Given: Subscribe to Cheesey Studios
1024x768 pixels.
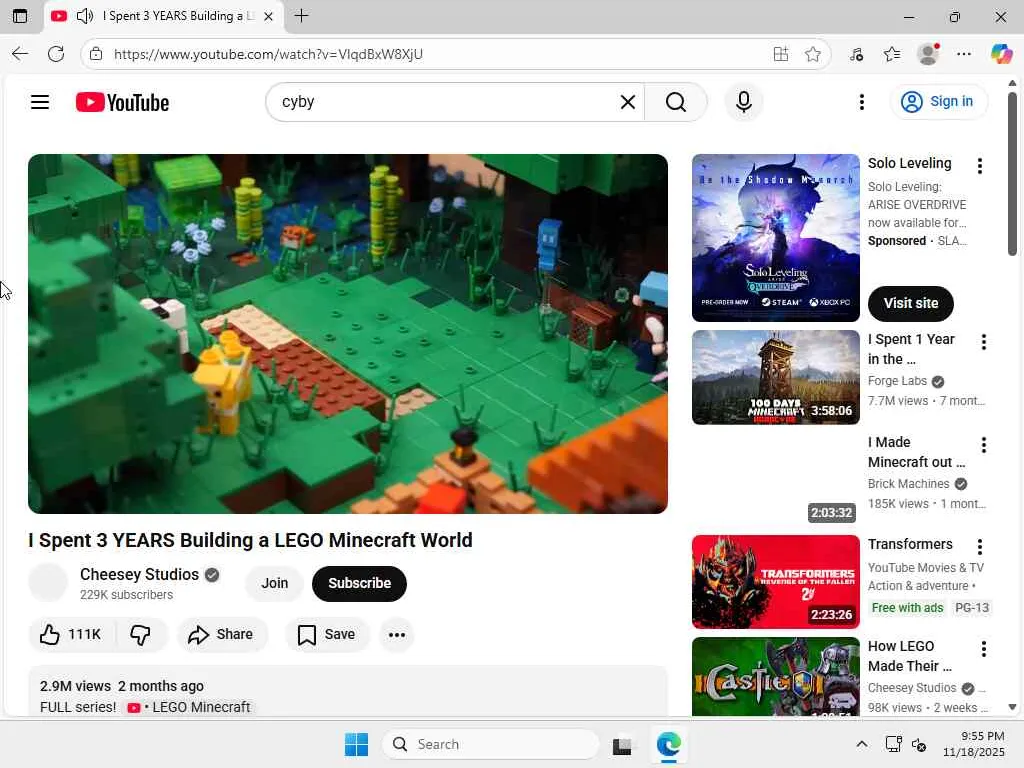Looking at the screenshot, I should click(x=359, y=583).
